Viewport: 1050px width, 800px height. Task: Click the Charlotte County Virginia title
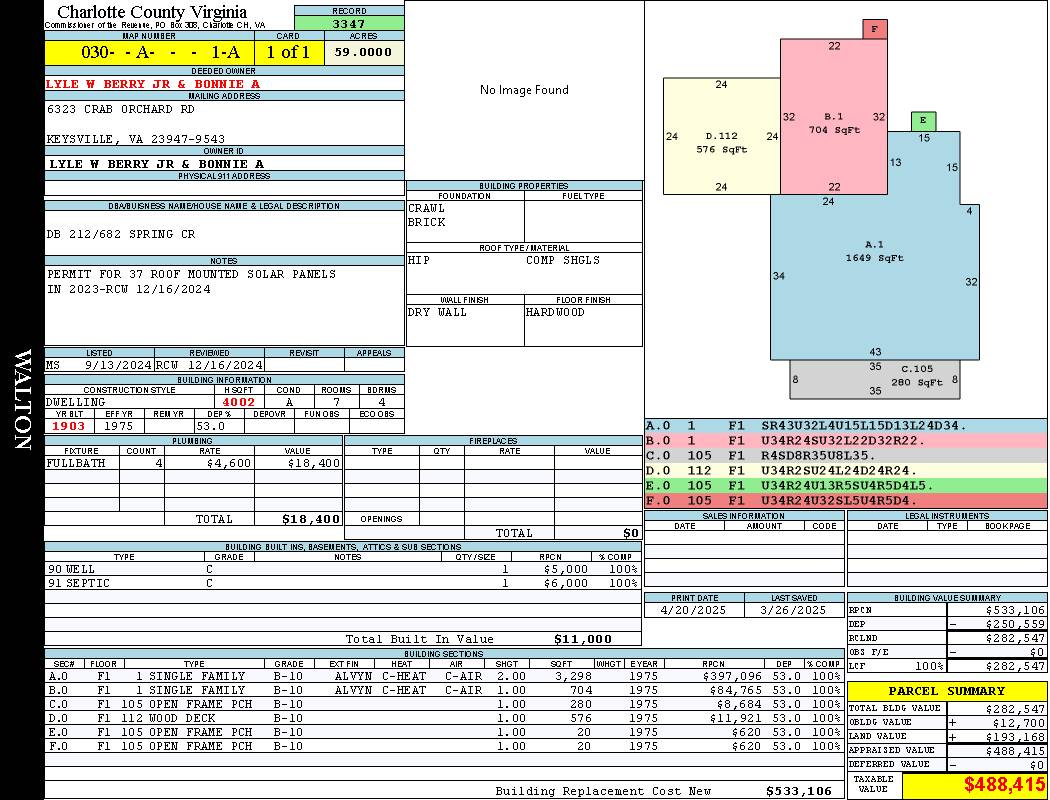point(152,12)
